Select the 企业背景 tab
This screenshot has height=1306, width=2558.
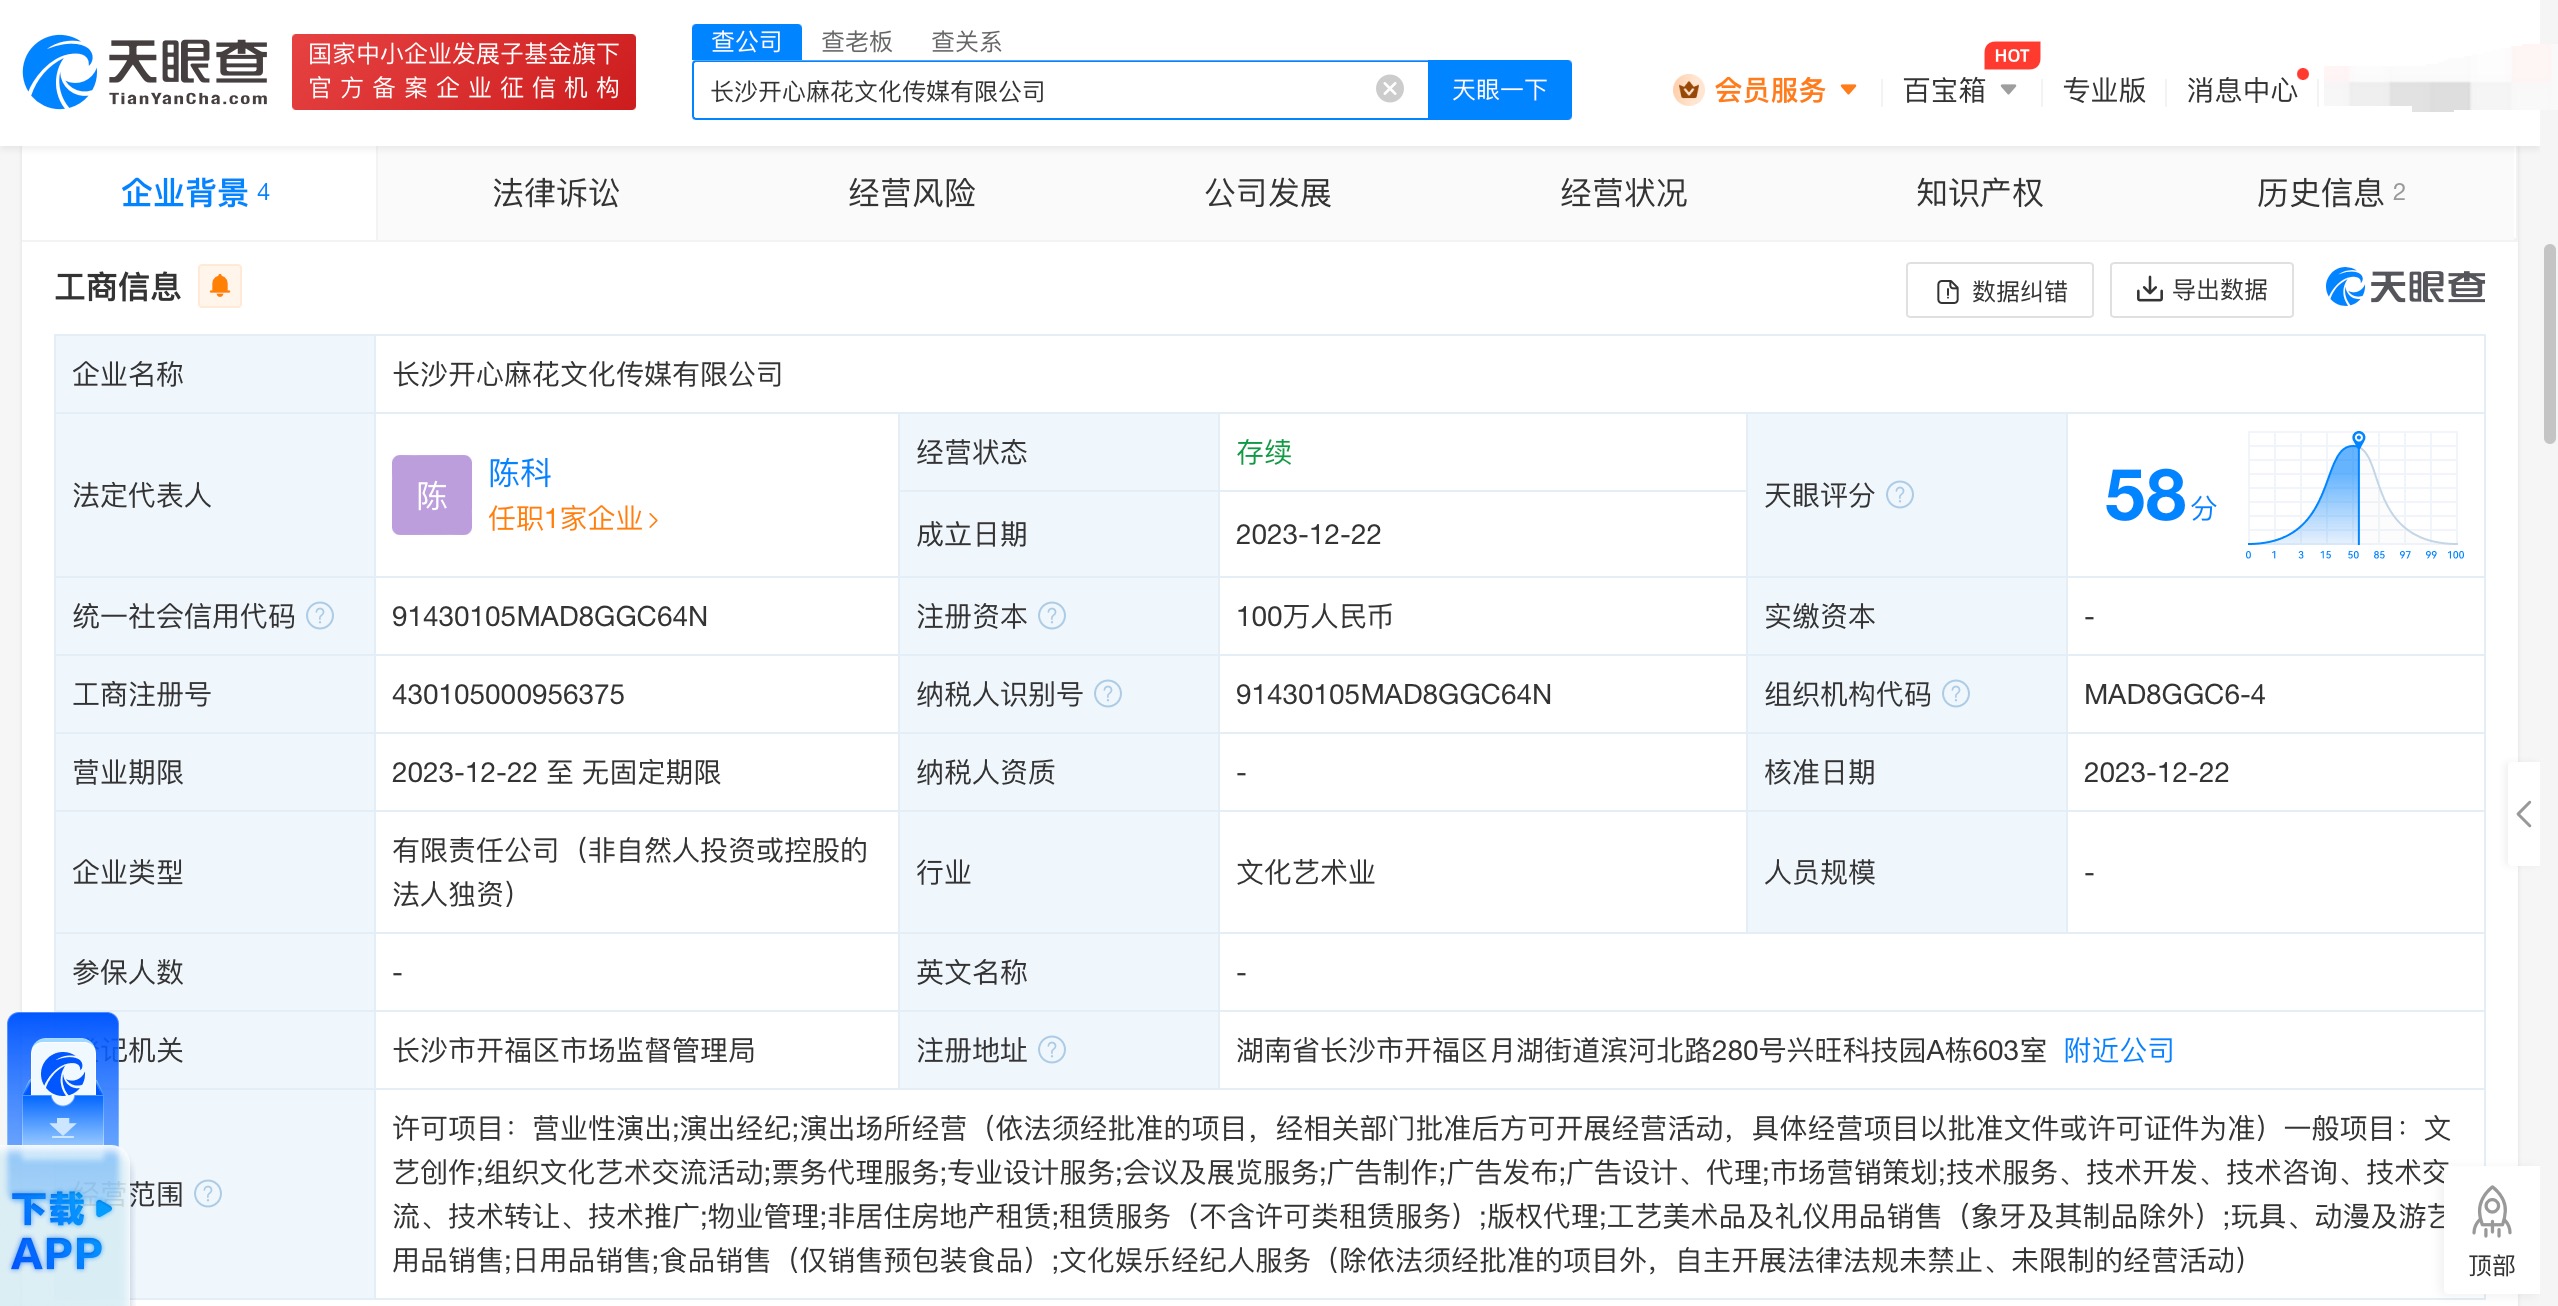[198, 193]
